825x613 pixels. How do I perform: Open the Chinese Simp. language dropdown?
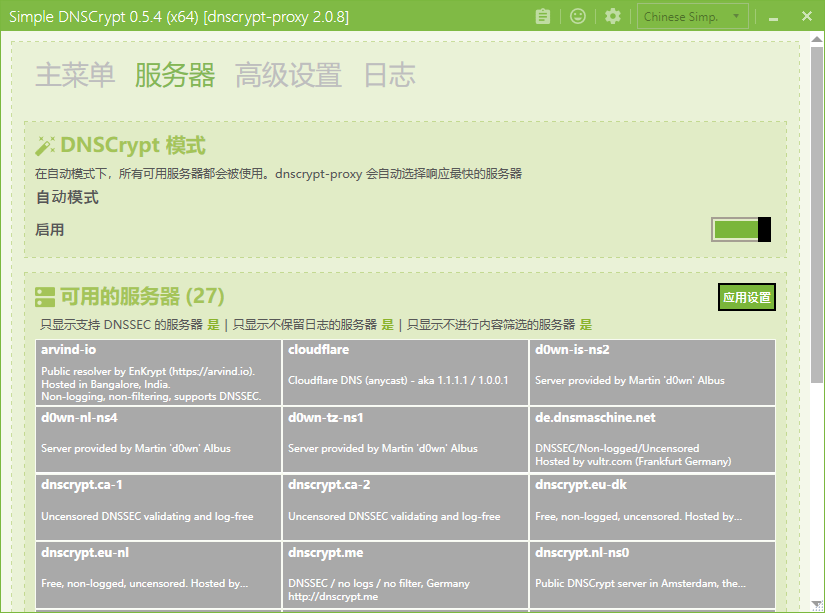(692, 16)
